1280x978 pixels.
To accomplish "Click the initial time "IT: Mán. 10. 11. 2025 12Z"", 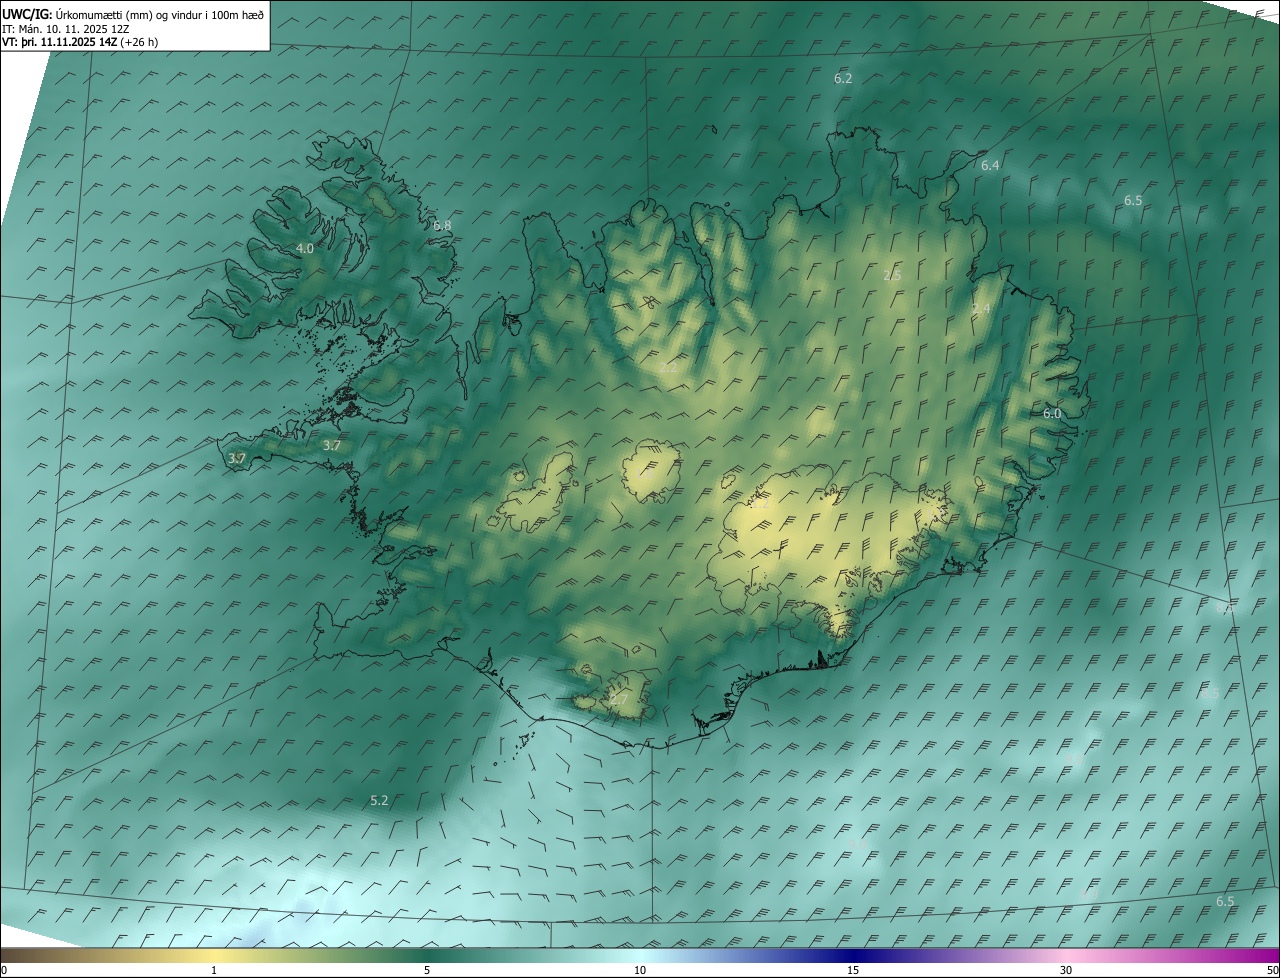I will [x=66, y=29].
